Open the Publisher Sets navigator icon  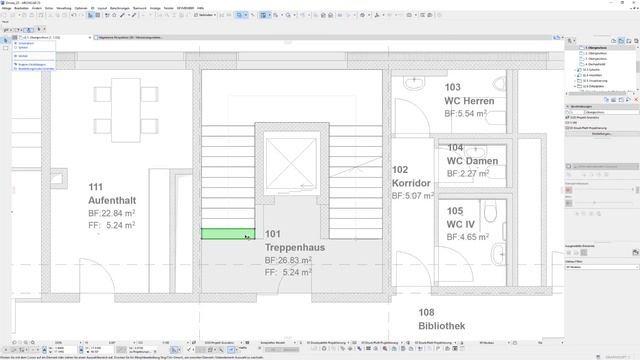pyautogui.click(x=636, y=41)
